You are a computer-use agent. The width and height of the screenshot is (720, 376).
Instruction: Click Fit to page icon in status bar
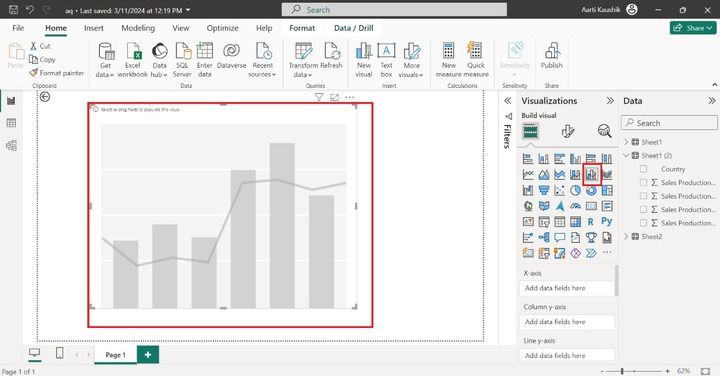pos(706,370)
